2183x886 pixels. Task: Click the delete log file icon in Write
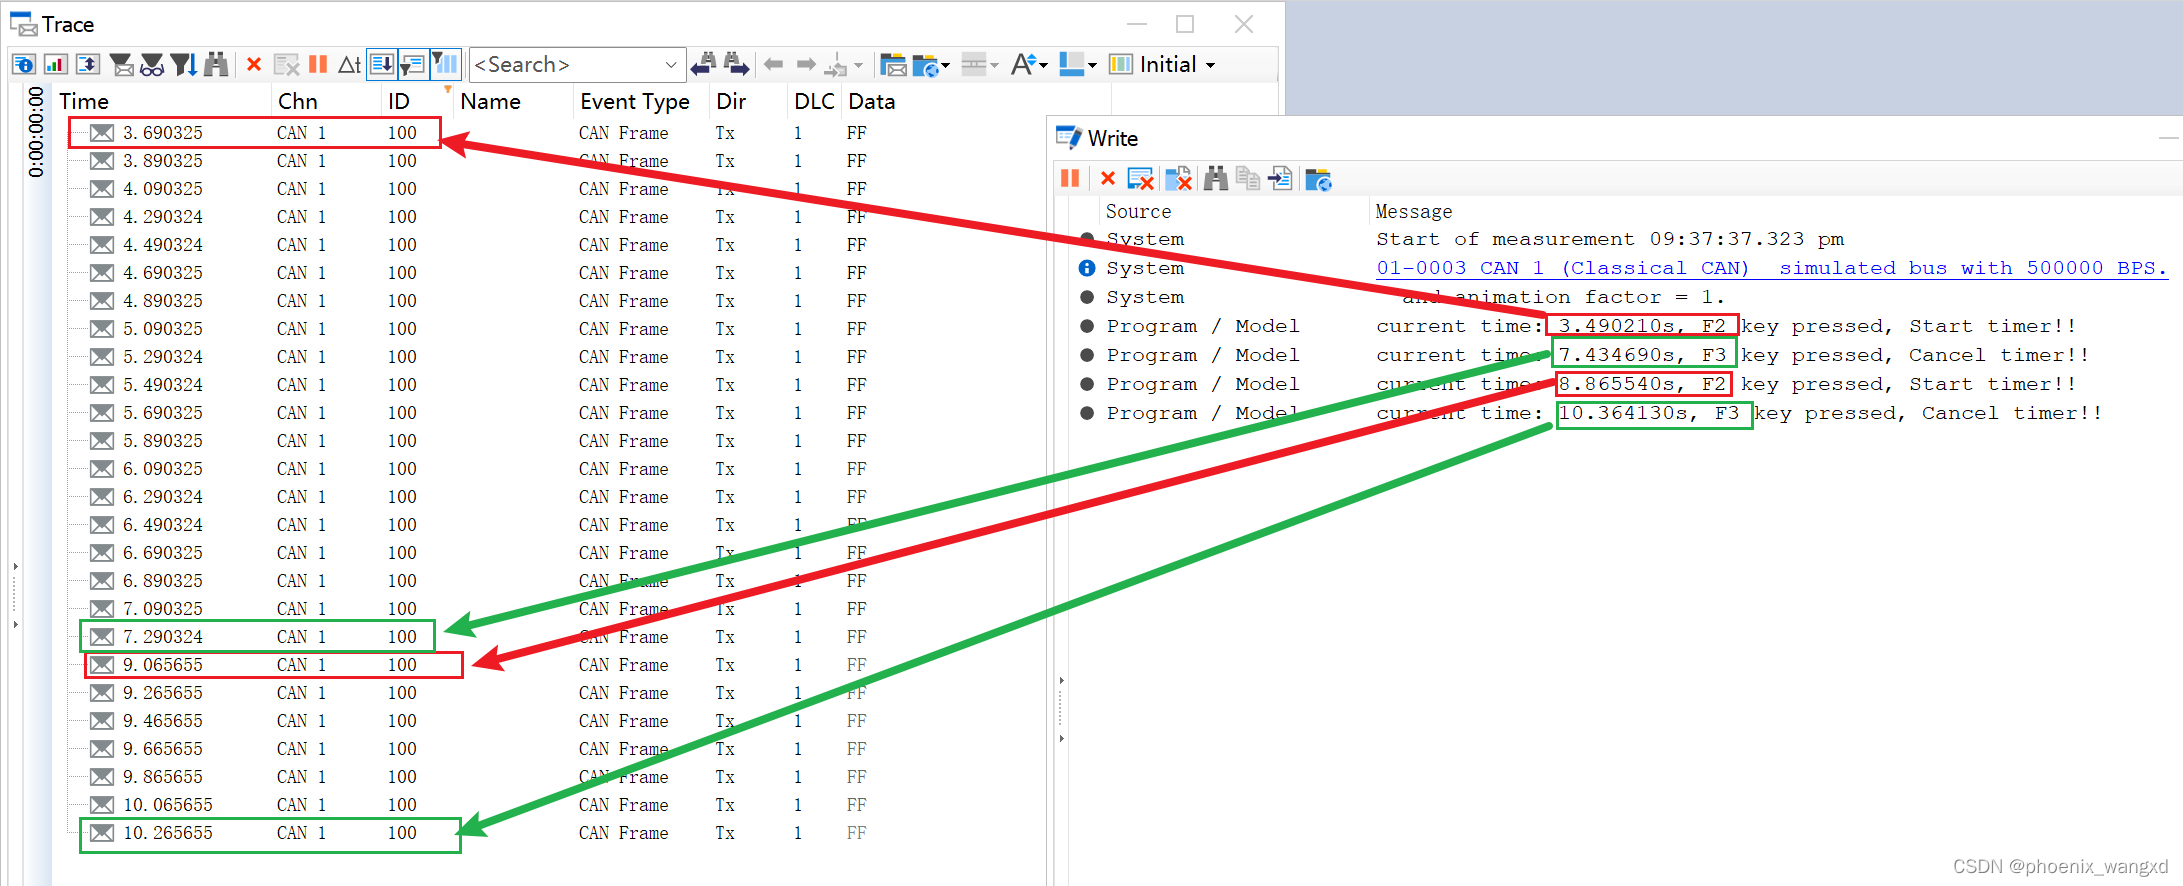coord(1179,179)
